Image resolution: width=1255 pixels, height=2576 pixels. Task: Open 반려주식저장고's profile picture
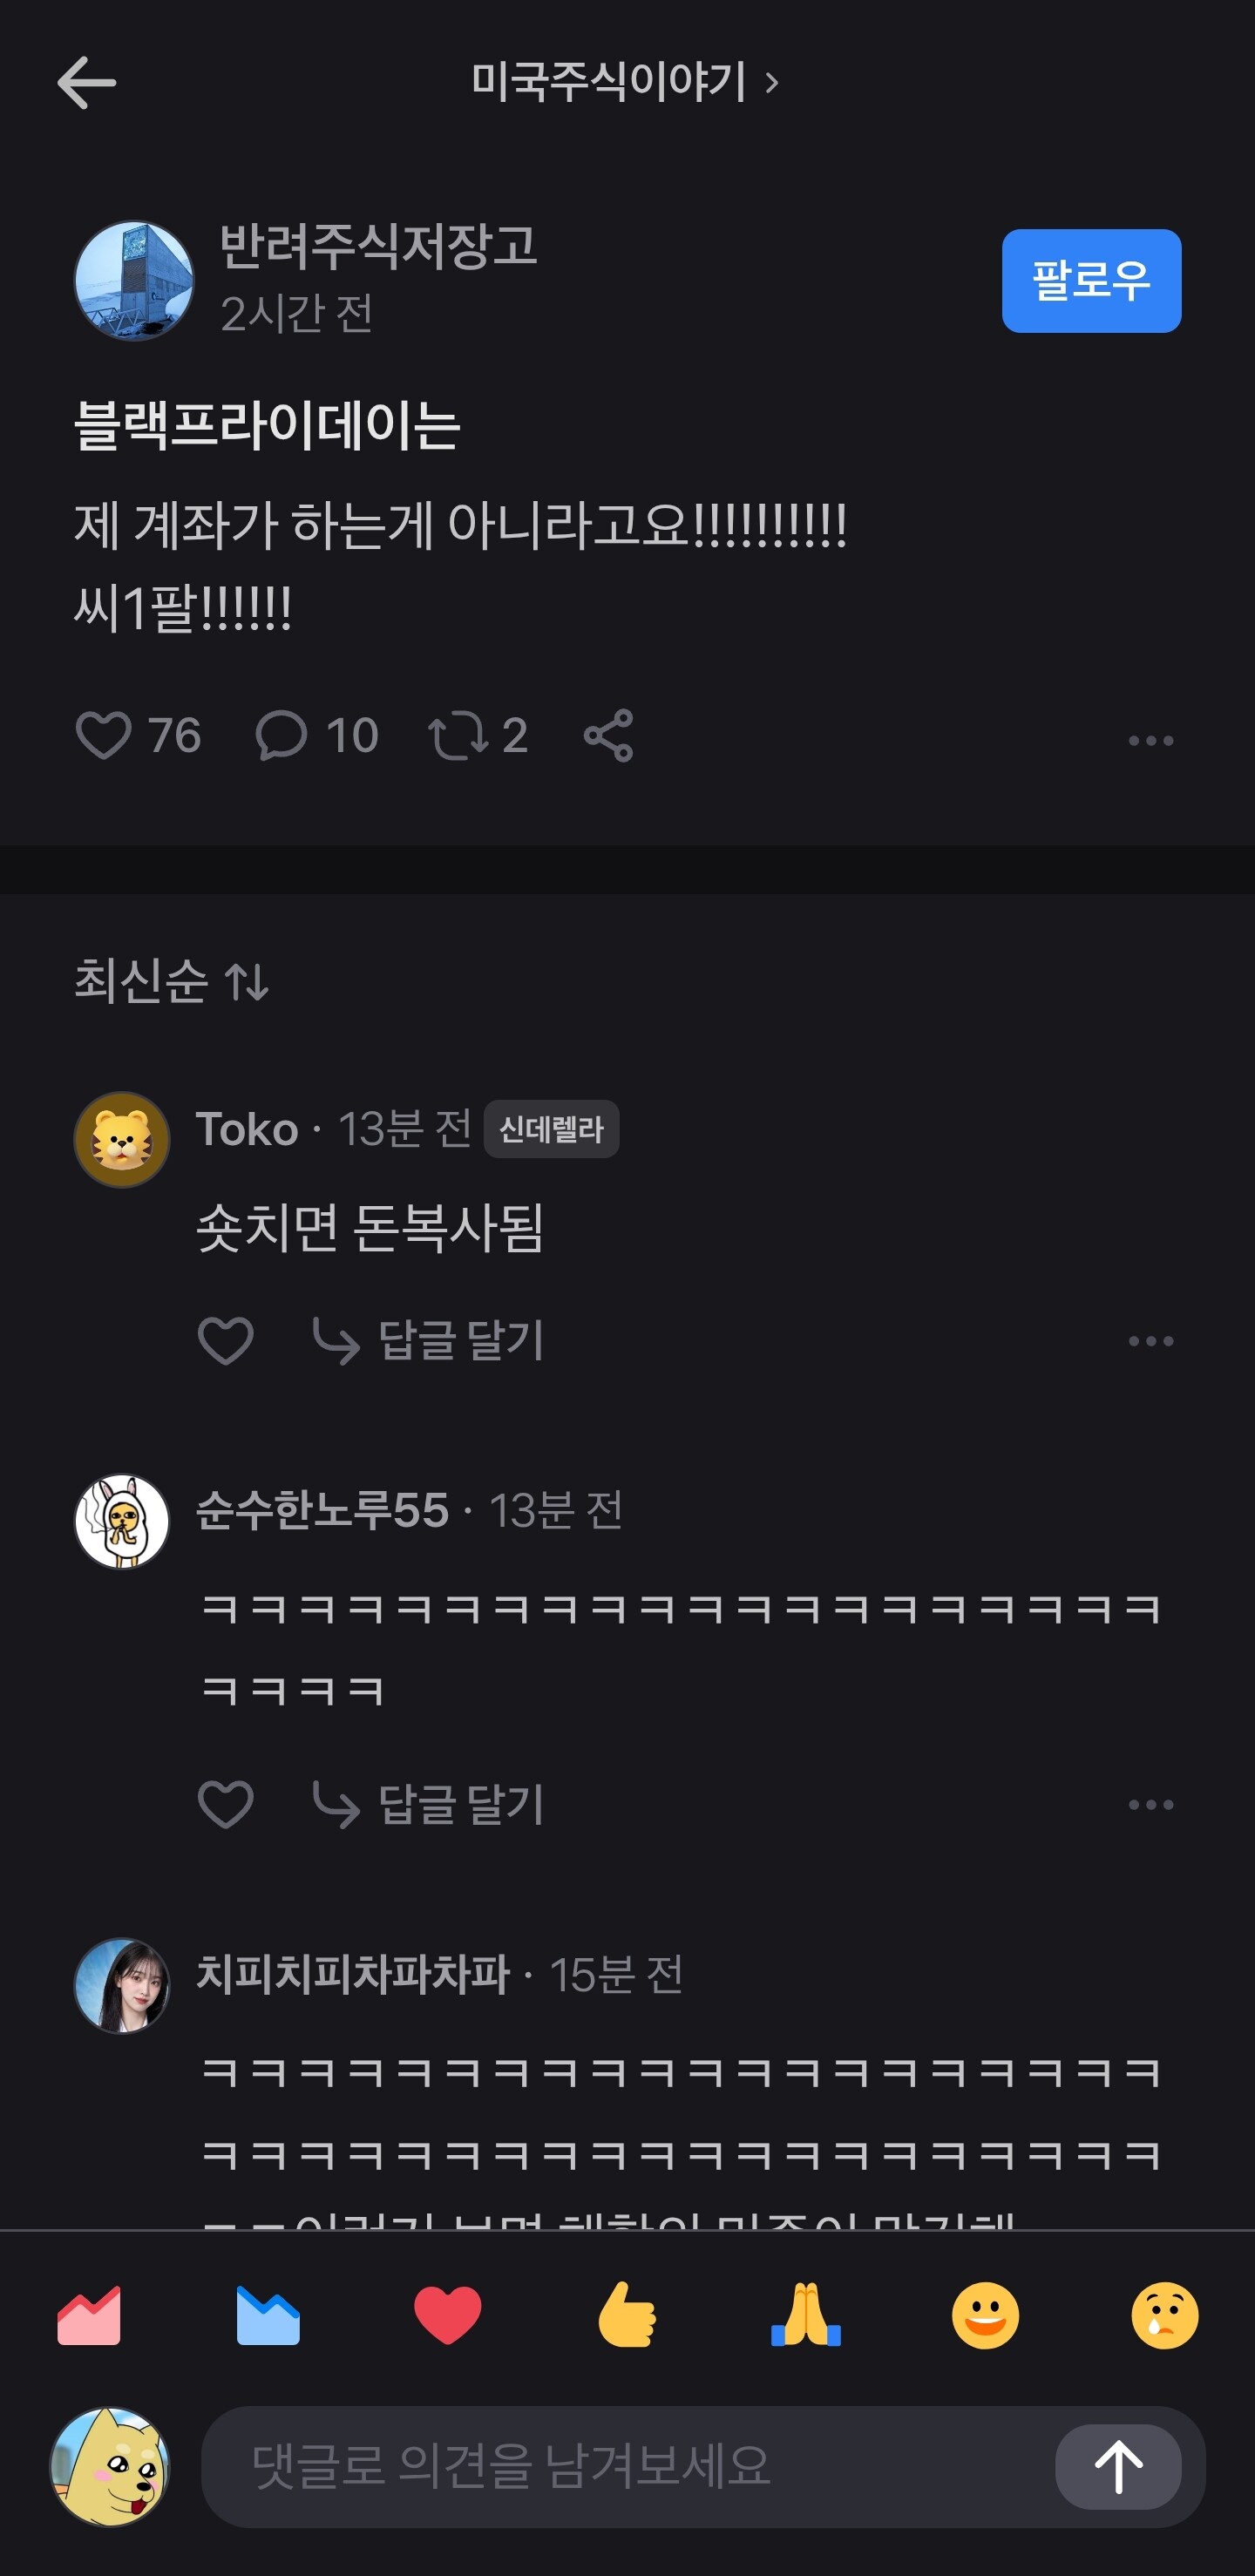pyautogui.click(x=134, y=281)
